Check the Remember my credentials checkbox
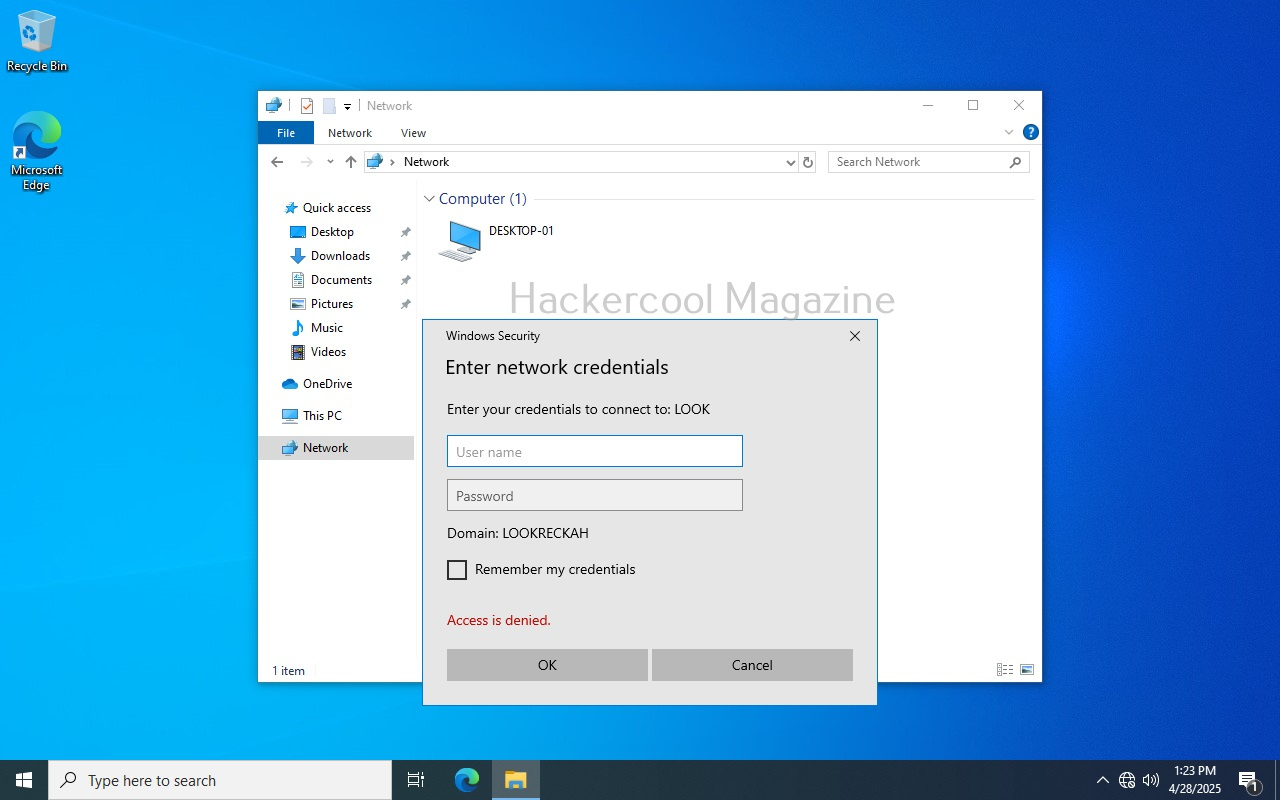This screenshot has height=800, width=1280. (x=457, y=570)
